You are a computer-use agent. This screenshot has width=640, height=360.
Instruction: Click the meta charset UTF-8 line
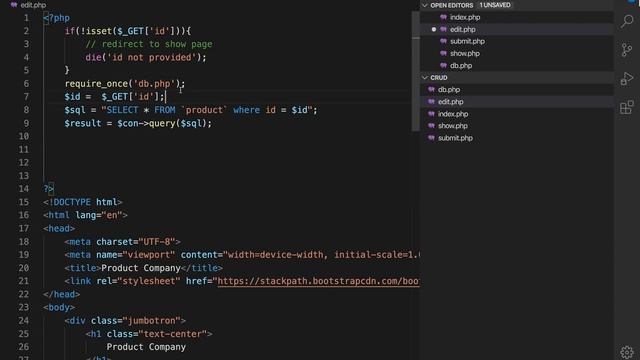coord(122,242)
